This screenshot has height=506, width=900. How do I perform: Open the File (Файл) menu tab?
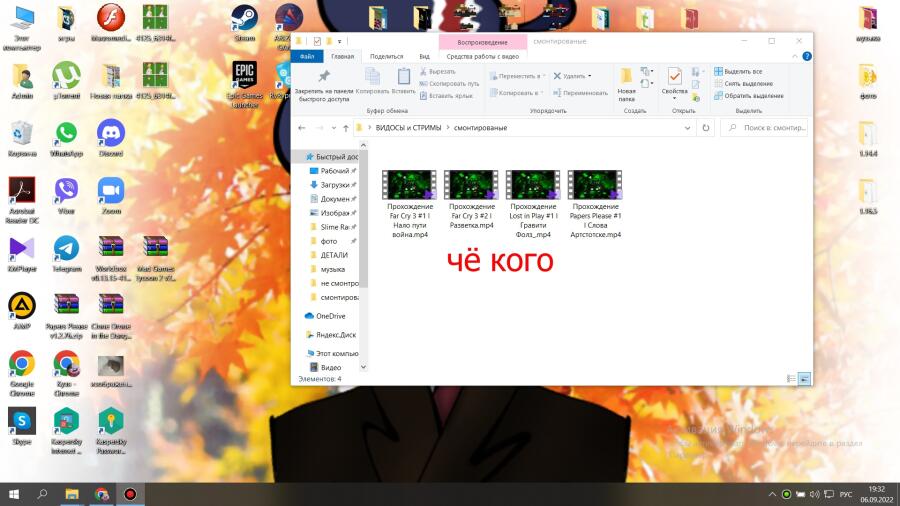point(307,56)
